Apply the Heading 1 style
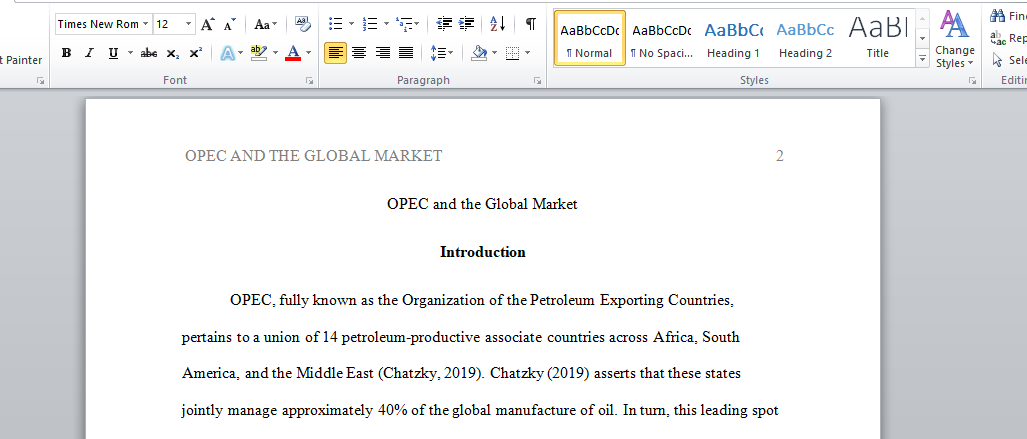1027x439 pixels. pyautogui.click(x=734, y=39)
